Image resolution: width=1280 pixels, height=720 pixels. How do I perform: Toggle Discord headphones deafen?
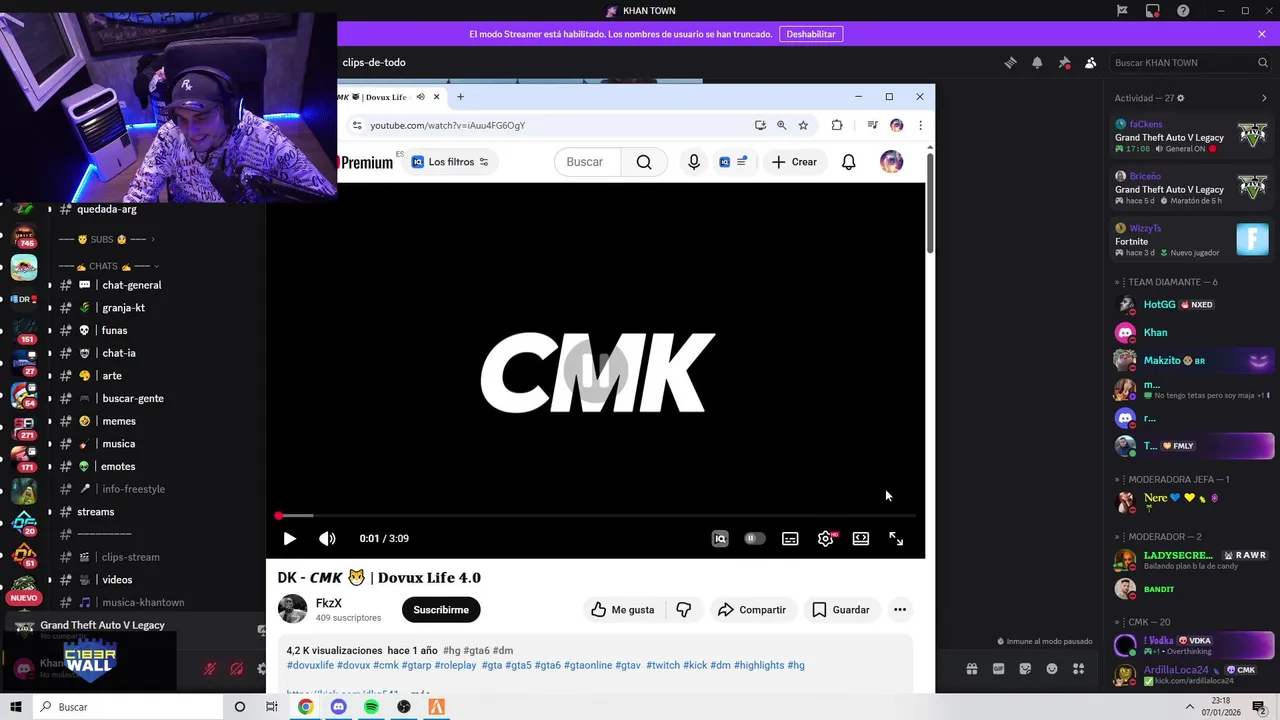(x=237, y=669)
